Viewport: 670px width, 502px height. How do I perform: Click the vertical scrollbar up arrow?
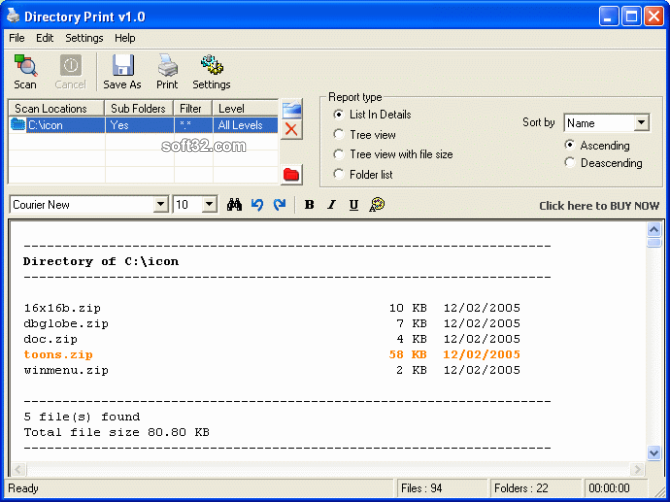(x=654, y=230)
